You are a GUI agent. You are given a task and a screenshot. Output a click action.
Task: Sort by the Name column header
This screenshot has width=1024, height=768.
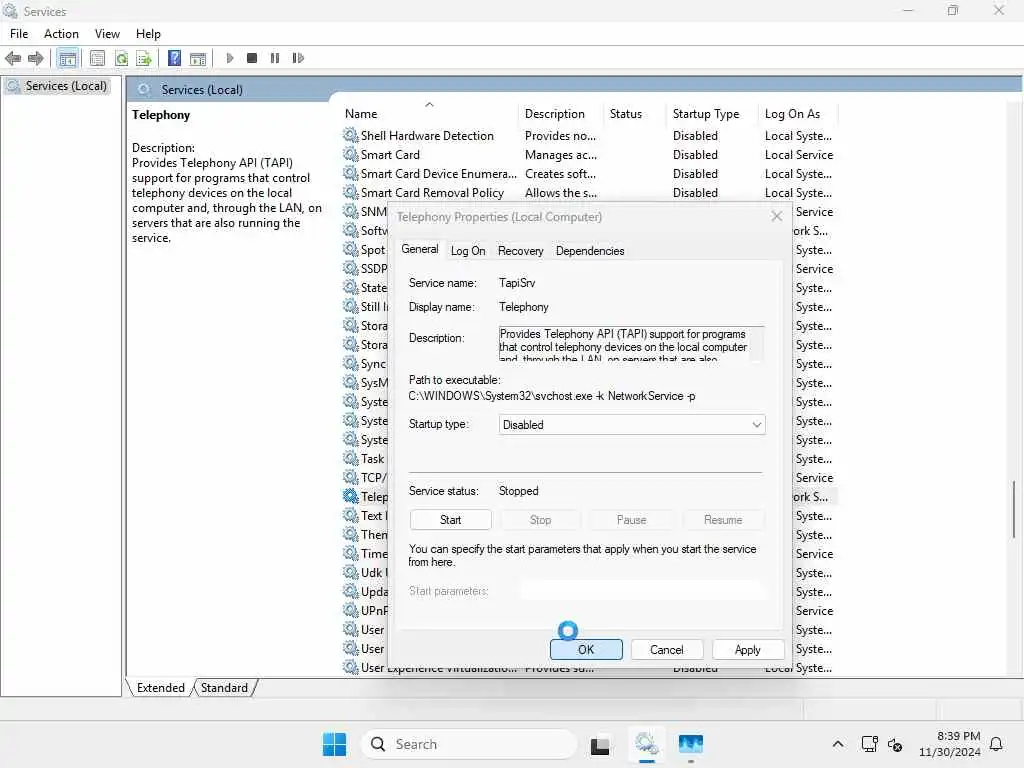click(429, 114)
